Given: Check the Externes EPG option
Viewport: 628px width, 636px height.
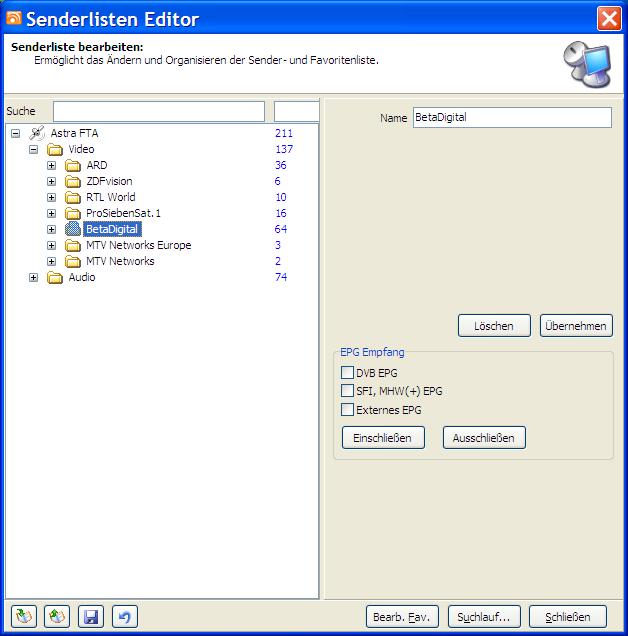Looking at the screenshot, I should click(x=347, y=409).
